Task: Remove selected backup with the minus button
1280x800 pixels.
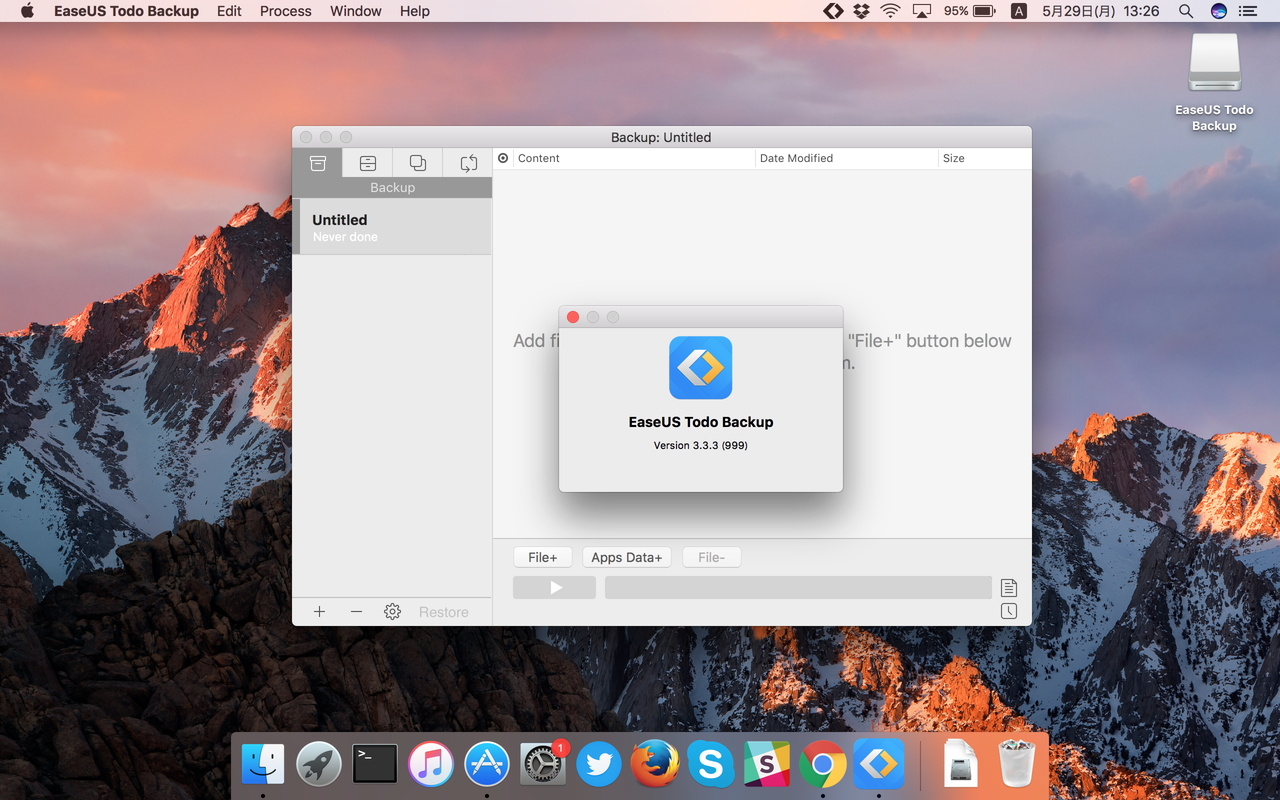Action: 356,611
